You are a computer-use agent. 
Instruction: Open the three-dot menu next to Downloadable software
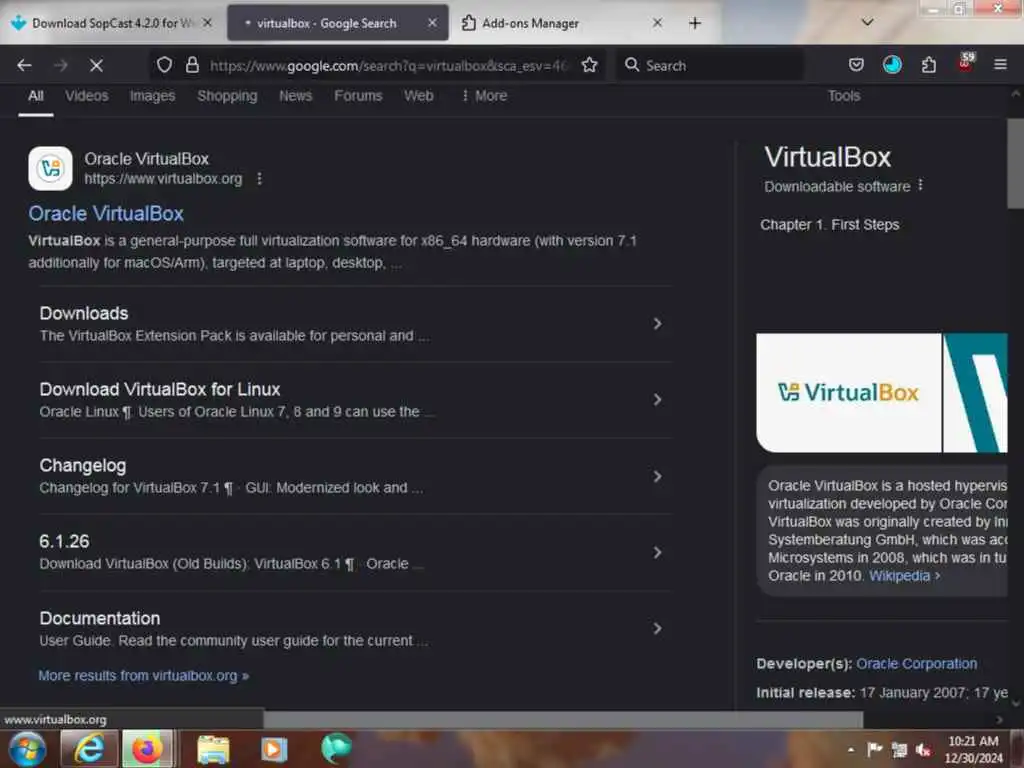(920, 185)
